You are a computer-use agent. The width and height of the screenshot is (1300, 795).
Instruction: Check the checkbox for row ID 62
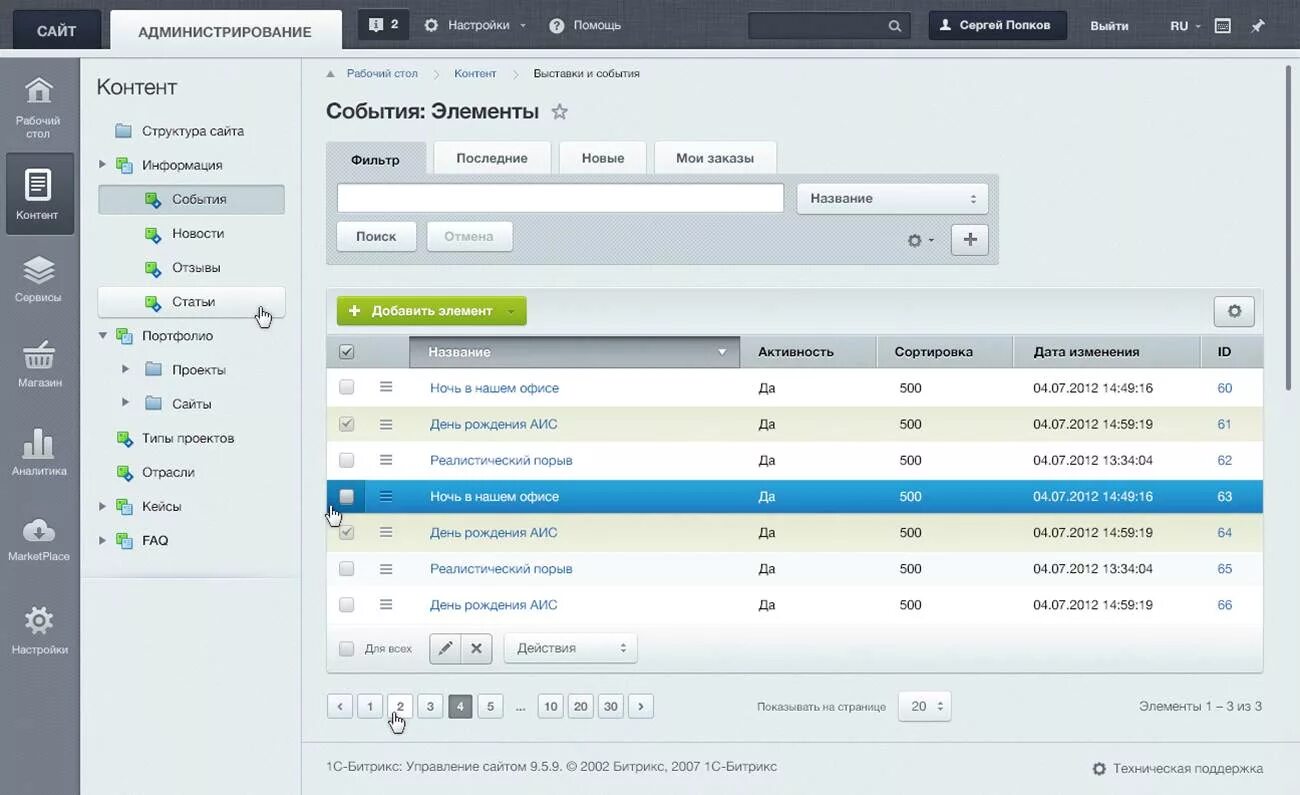point(347,460)
